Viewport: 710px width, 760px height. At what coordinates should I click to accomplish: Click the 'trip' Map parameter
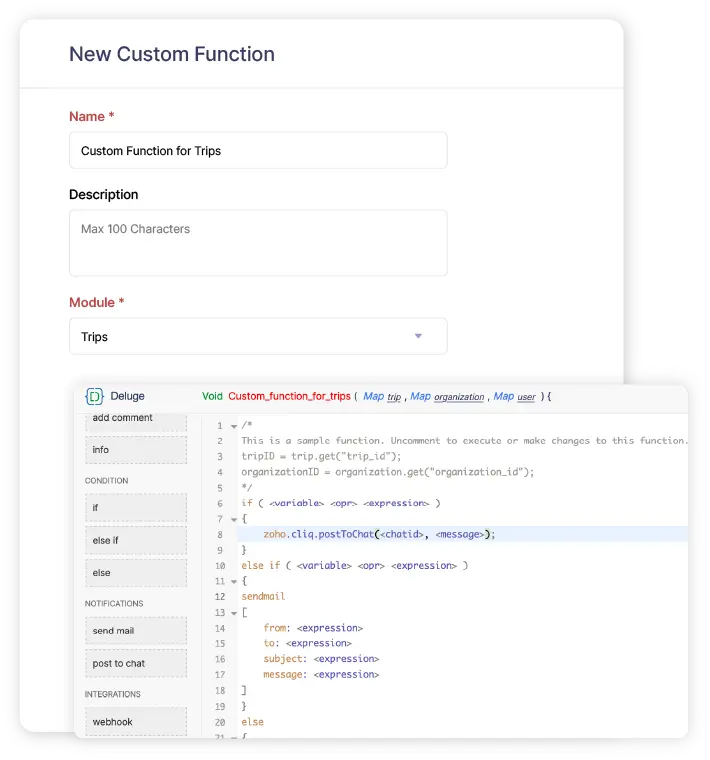tap(394, 397)
